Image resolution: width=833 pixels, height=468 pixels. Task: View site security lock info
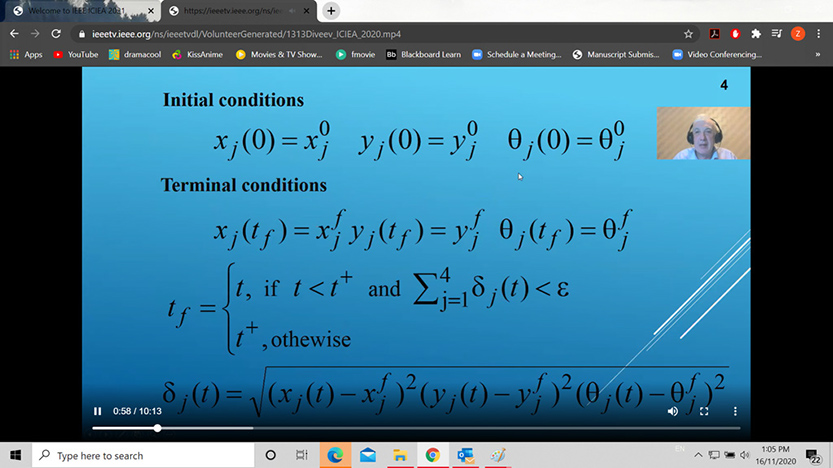click(81, 34)
